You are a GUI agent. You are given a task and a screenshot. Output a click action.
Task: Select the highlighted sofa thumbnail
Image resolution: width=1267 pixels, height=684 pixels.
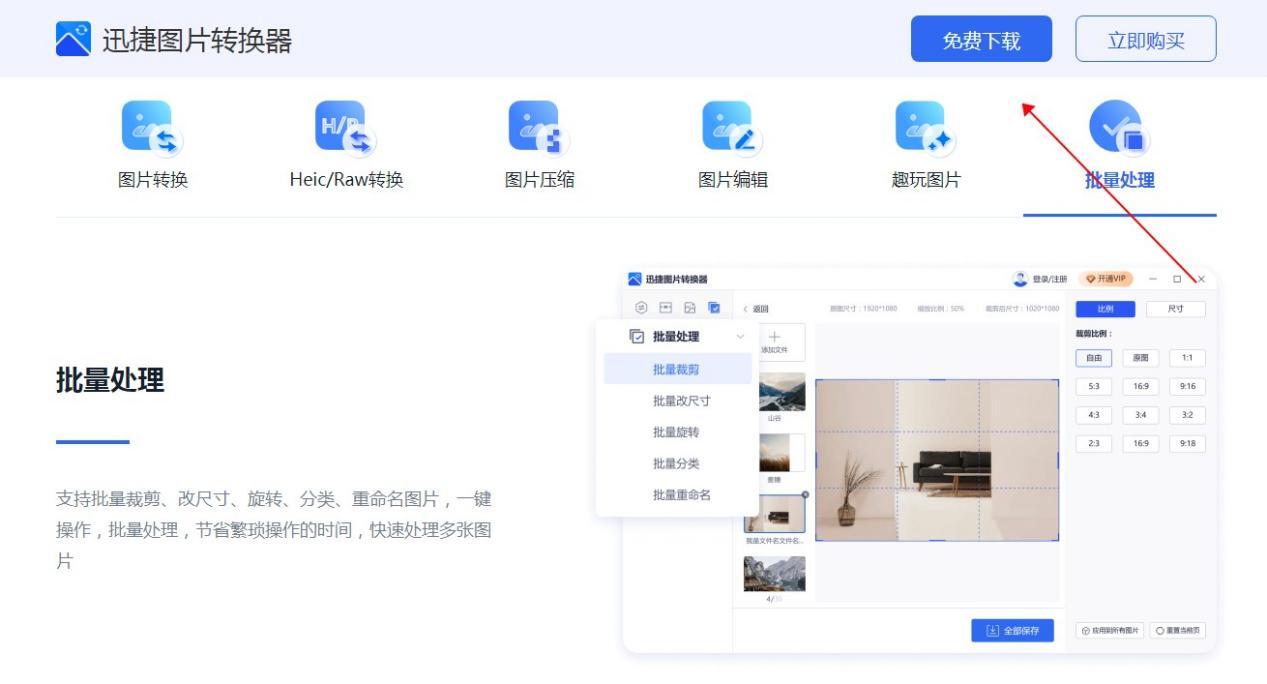(774, 514)
